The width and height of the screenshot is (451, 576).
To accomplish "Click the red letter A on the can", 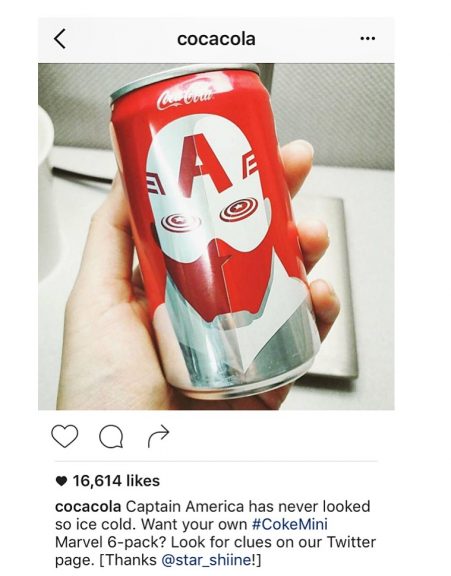I will [x=204, y=163].
